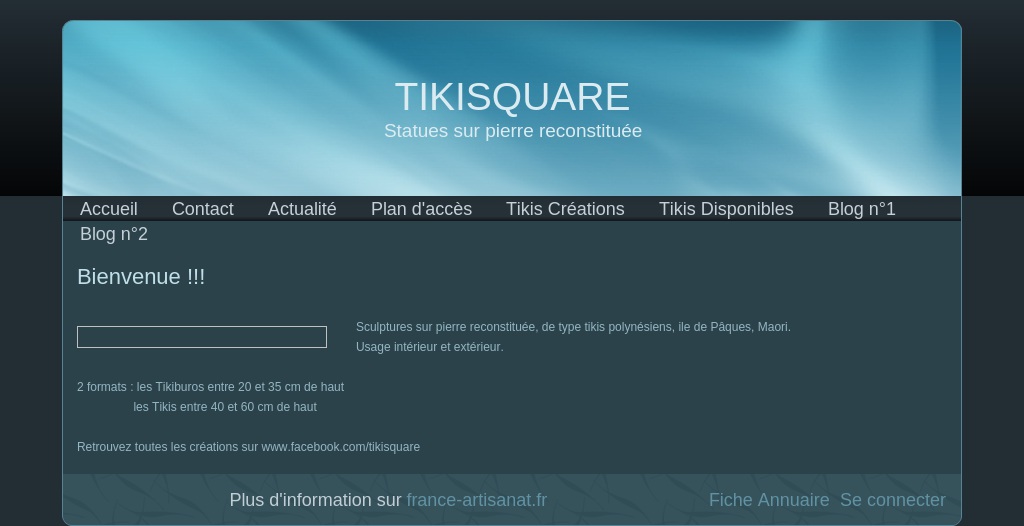Click the line about Tikiburos 20 et 35 cm

[210, 387]
